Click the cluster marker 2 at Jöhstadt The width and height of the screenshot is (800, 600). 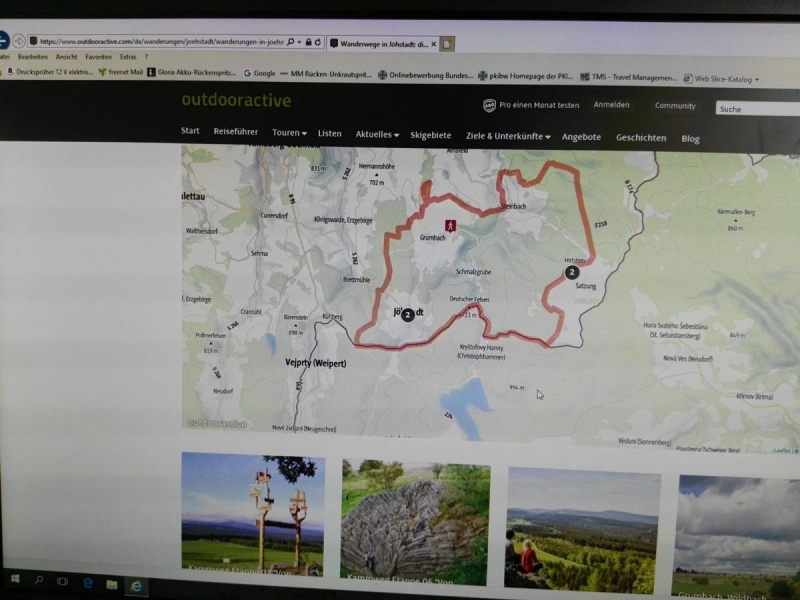[407, 315]
